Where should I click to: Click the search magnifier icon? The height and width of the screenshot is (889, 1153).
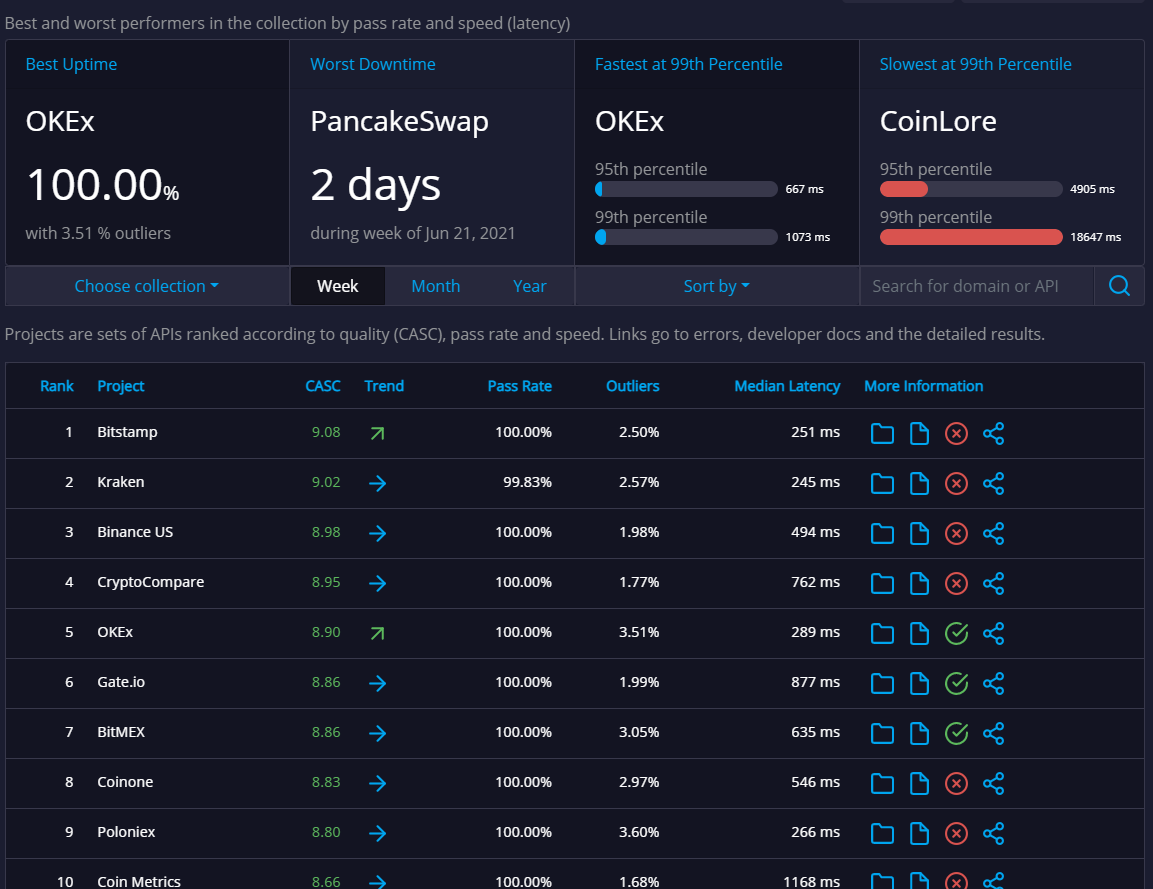(x=1119, y=285)
